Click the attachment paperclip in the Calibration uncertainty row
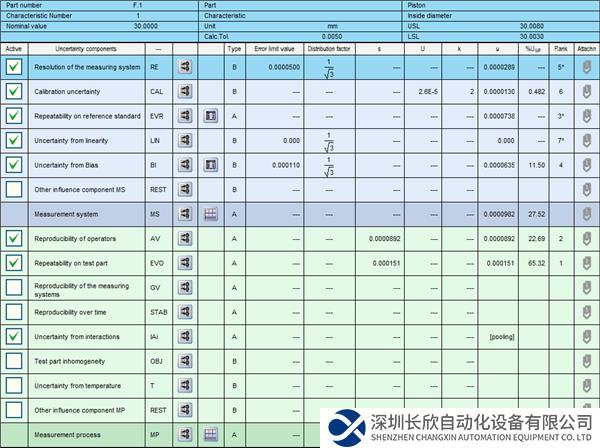 pos(586,92)
